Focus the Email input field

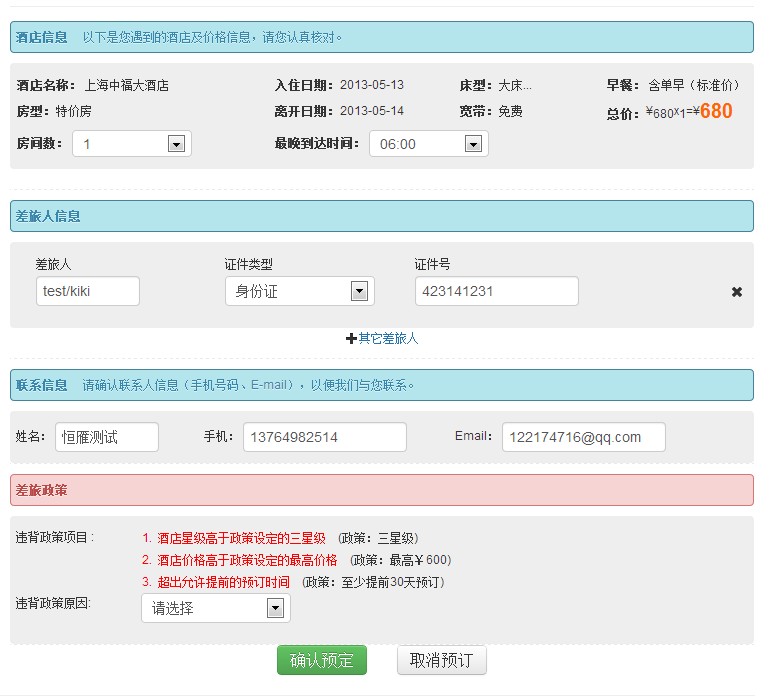point(583,437)
